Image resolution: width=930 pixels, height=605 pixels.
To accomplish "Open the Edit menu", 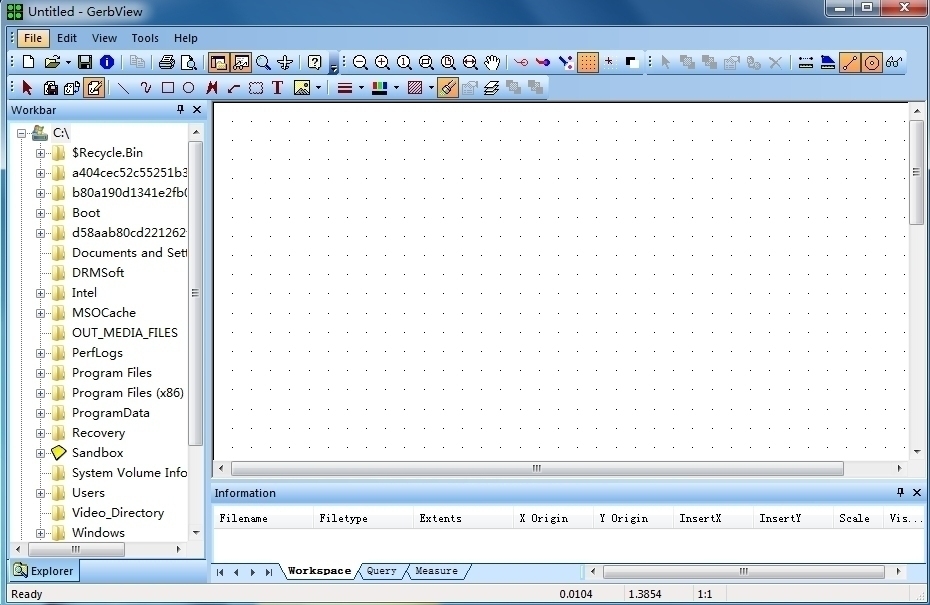I will point(67,38).
